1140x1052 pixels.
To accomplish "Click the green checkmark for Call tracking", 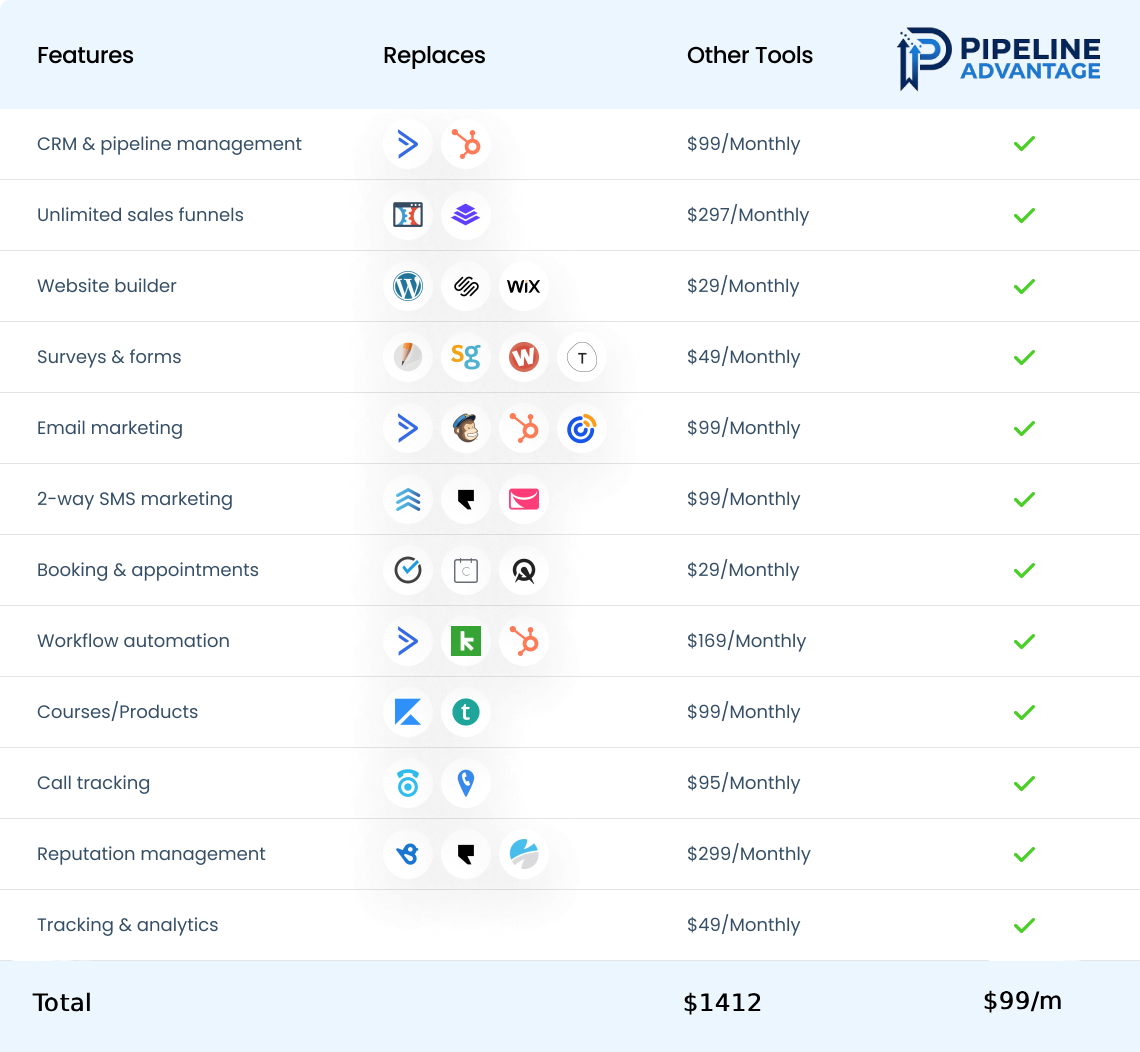I will coord(1023,784).
